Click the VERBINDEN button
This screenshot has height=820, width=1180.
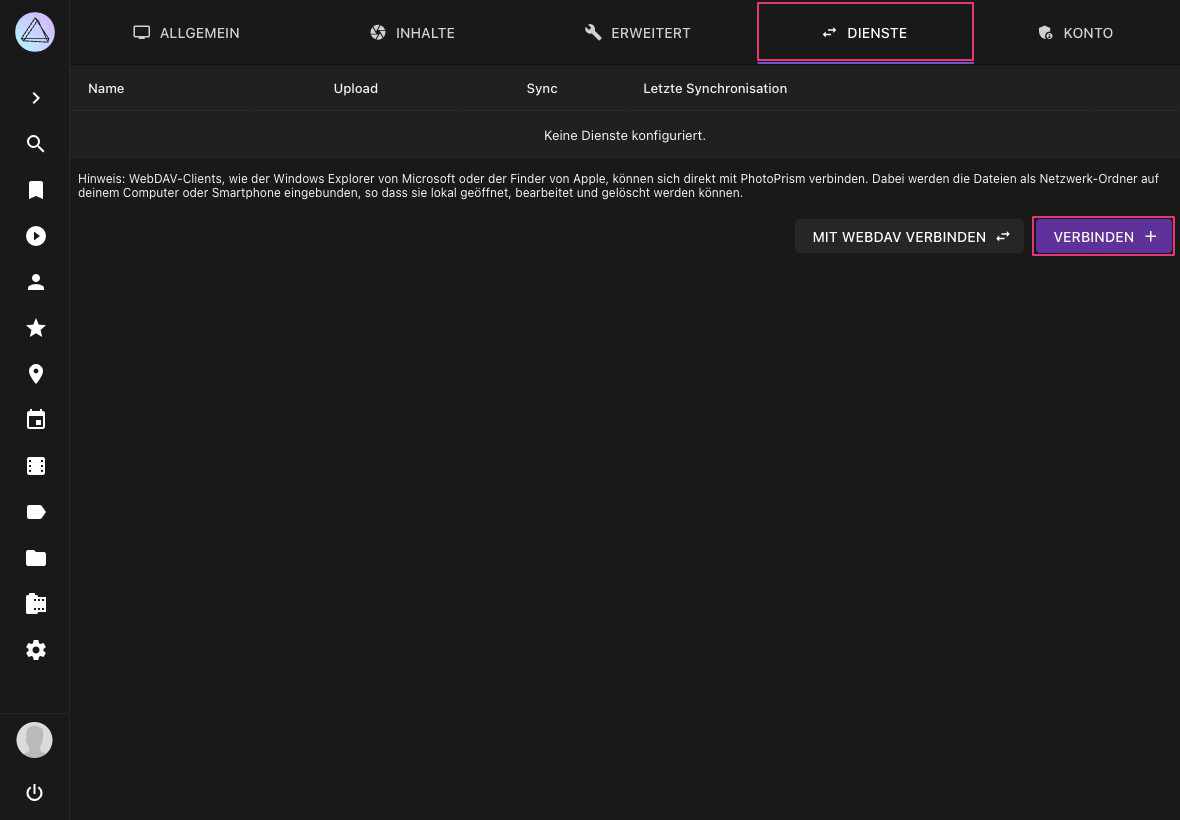click(x=1103, y=236)
